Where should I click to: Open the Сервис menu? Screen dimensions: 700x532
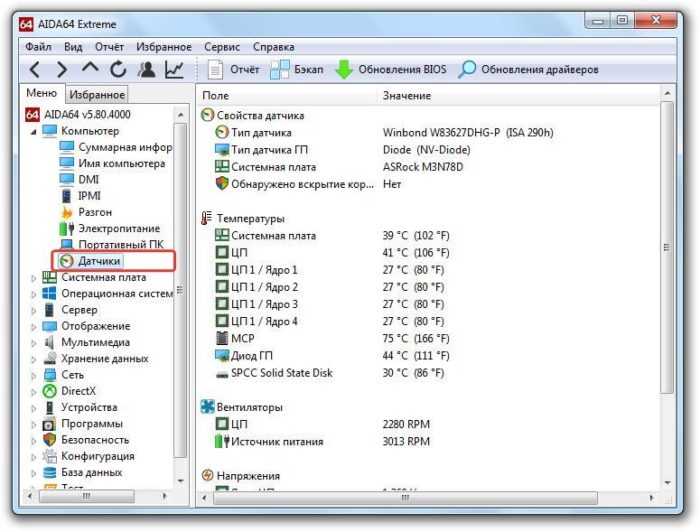222,47
